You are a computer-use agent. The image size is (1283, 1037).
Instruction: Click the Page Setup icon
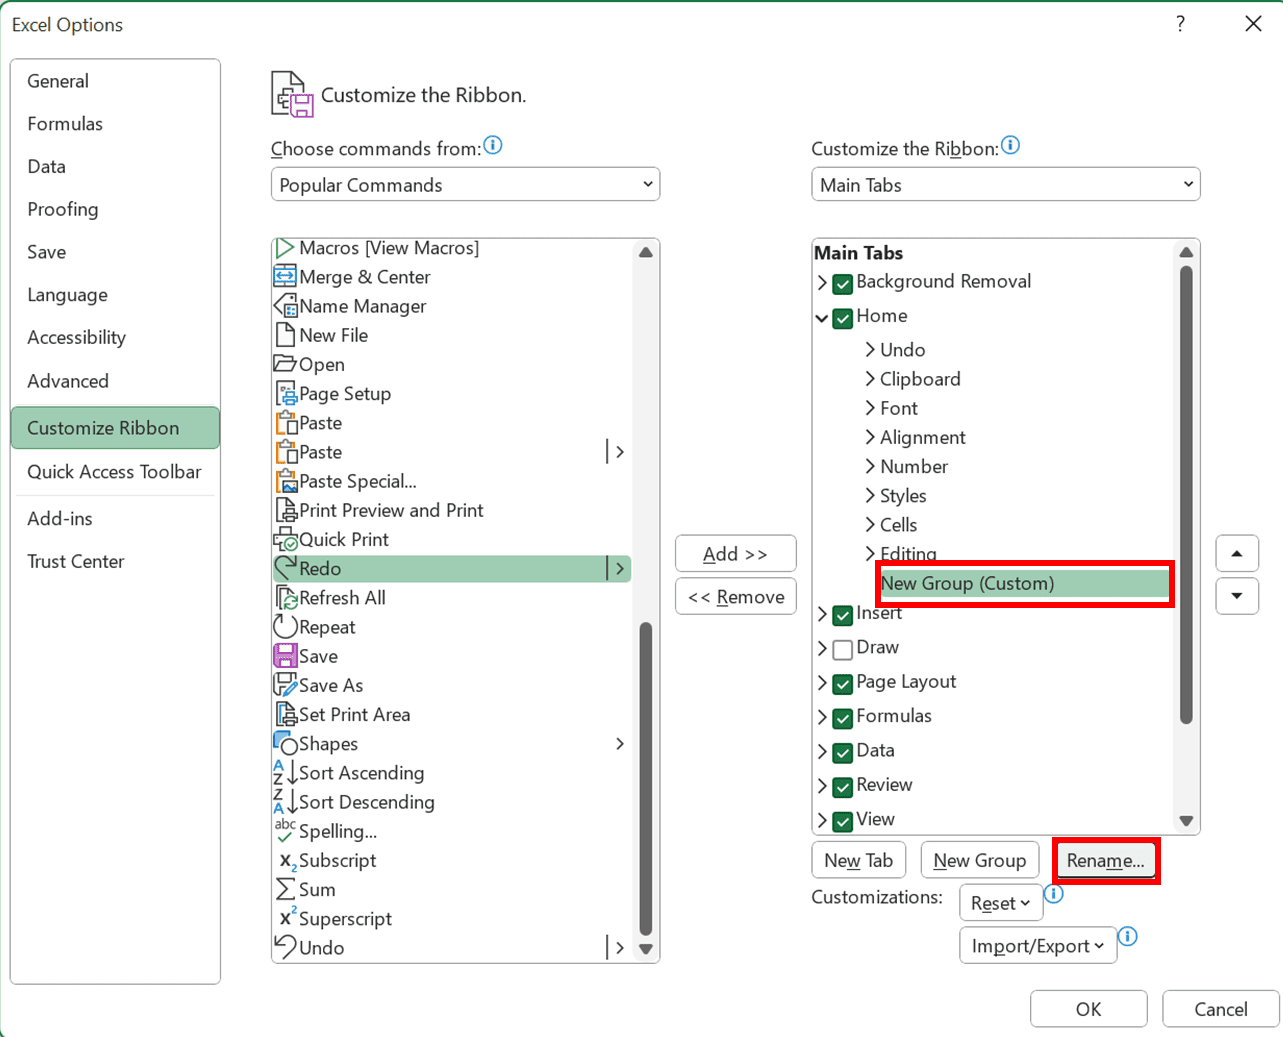click(x=285, y=393)
